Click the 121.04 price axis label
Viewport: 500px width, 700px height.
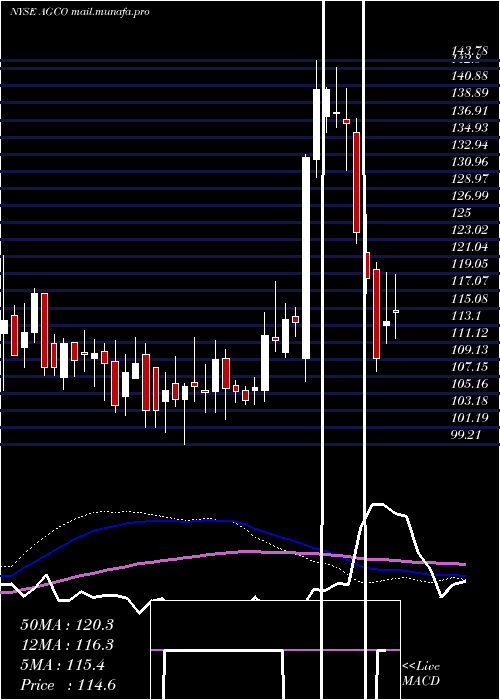pos(469,247)
